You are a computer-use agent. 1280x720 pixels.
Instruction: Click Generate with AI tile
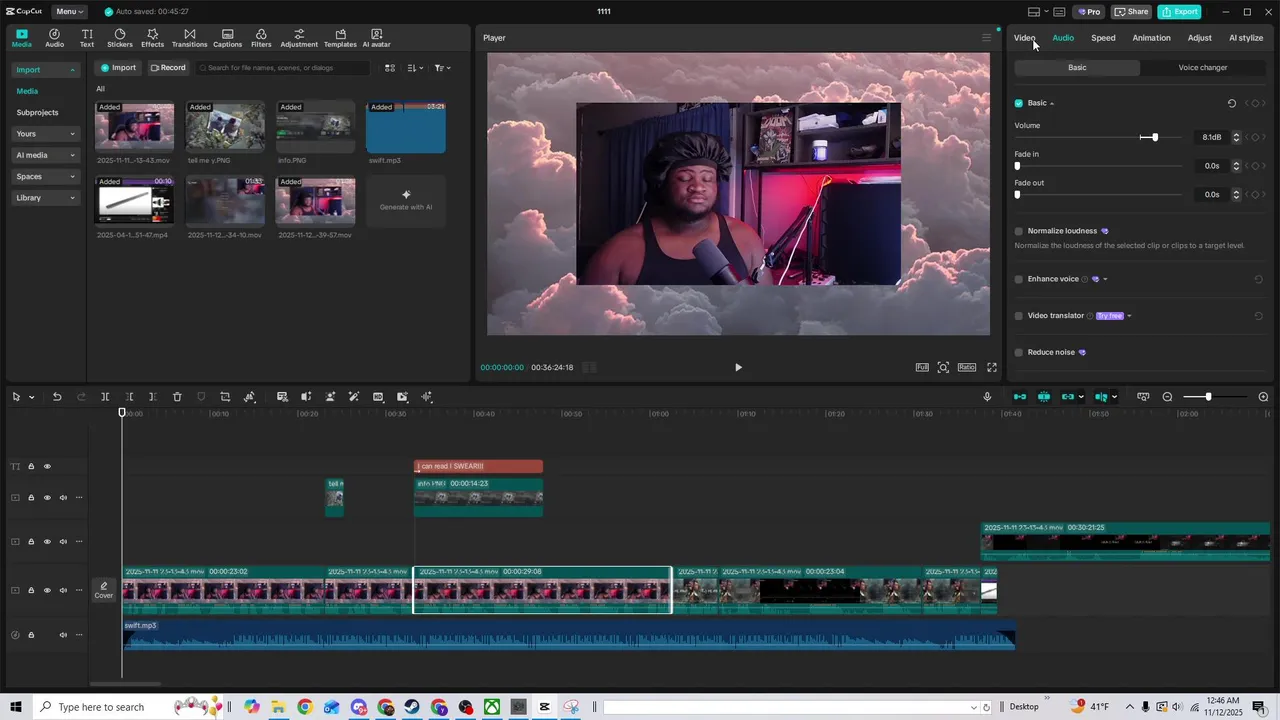pos(406,200)
